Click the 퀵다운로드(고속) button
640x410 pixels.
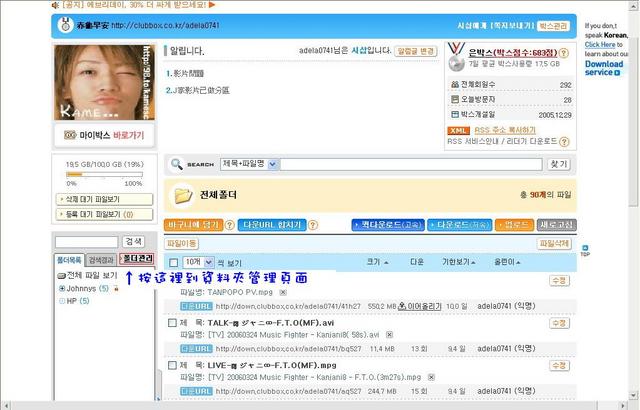pos(388,225)
